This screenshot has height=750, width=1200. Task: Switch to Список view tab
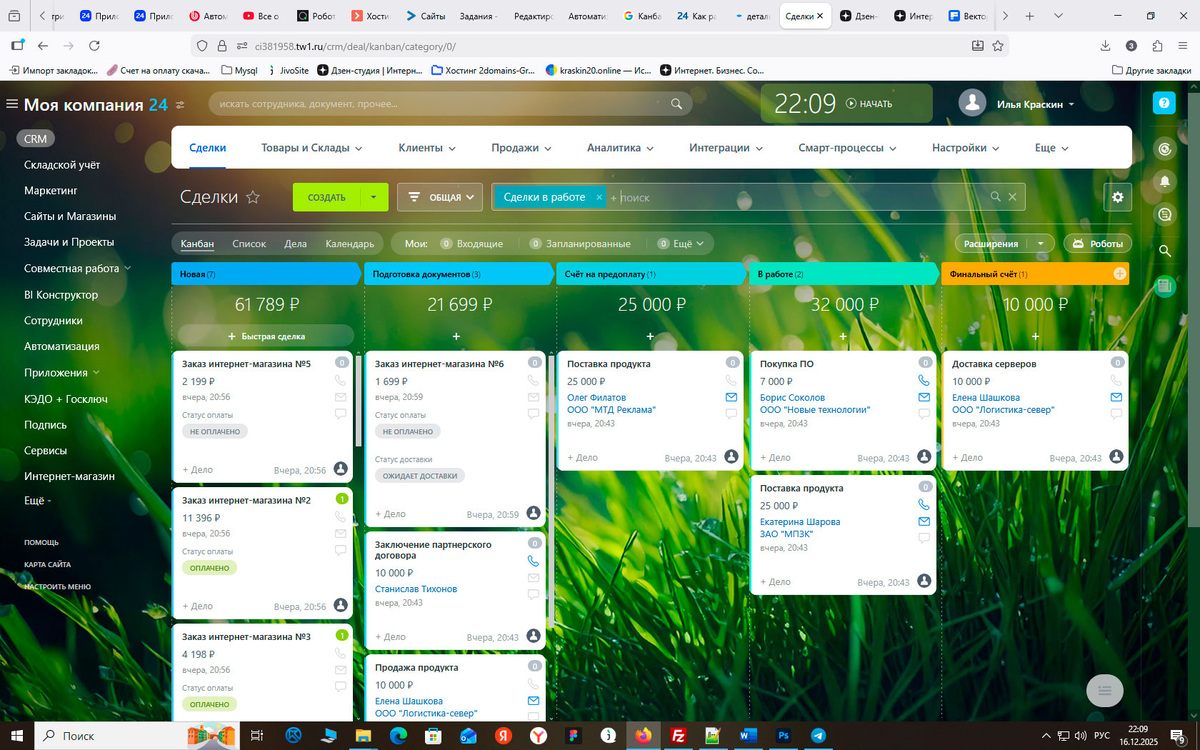249,243
